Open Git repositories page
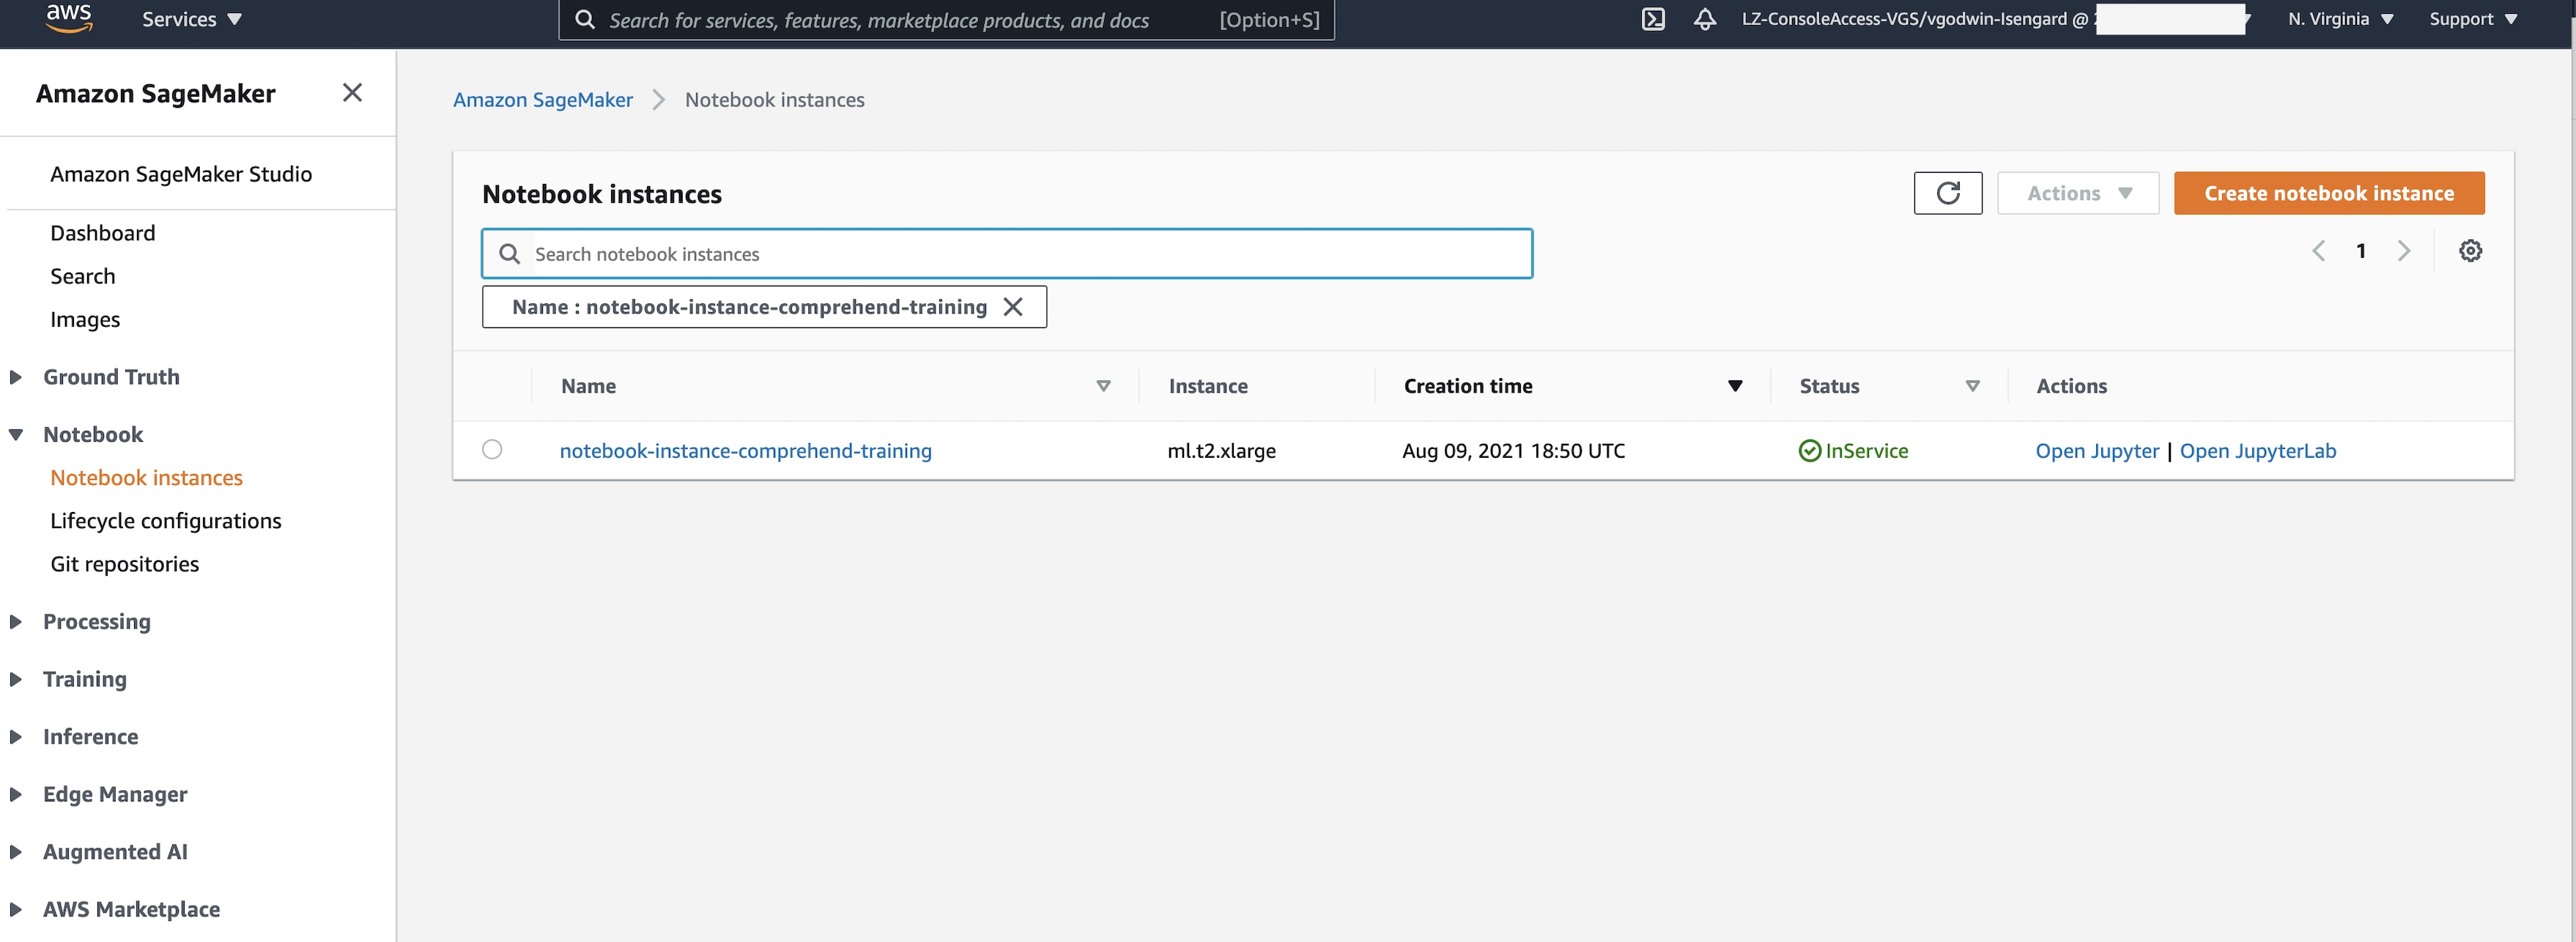 [x=125, y=564]
